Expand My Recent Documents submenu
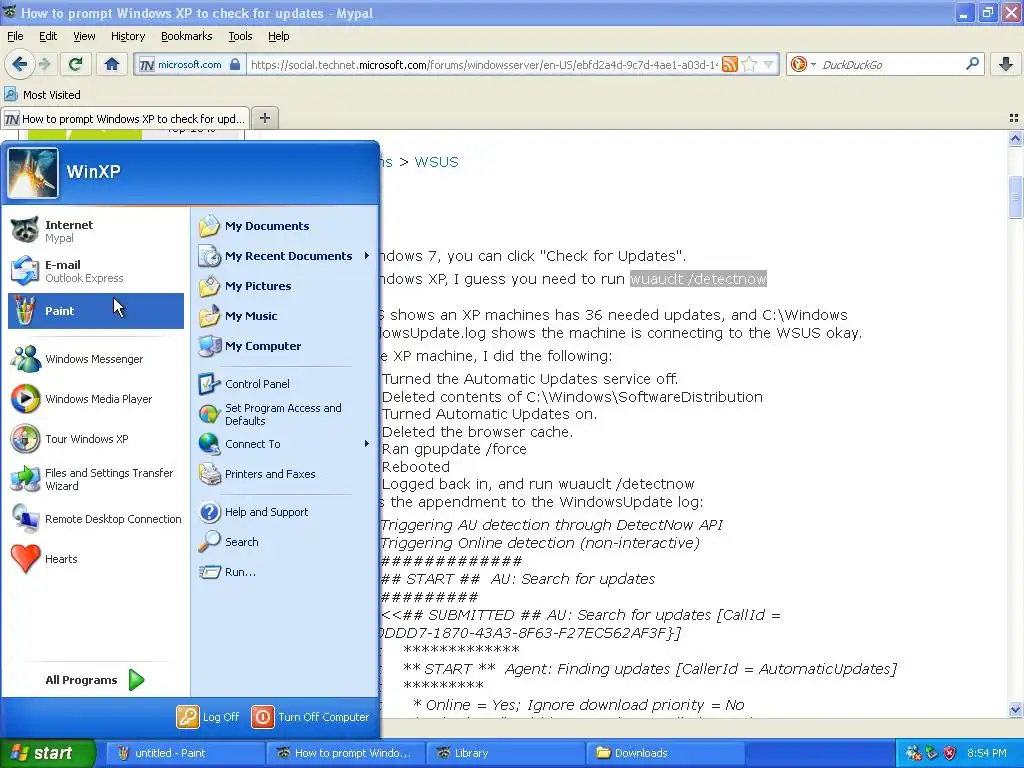Image resolution: width=1024 pixels, height=768 pixels. [285, 256]
